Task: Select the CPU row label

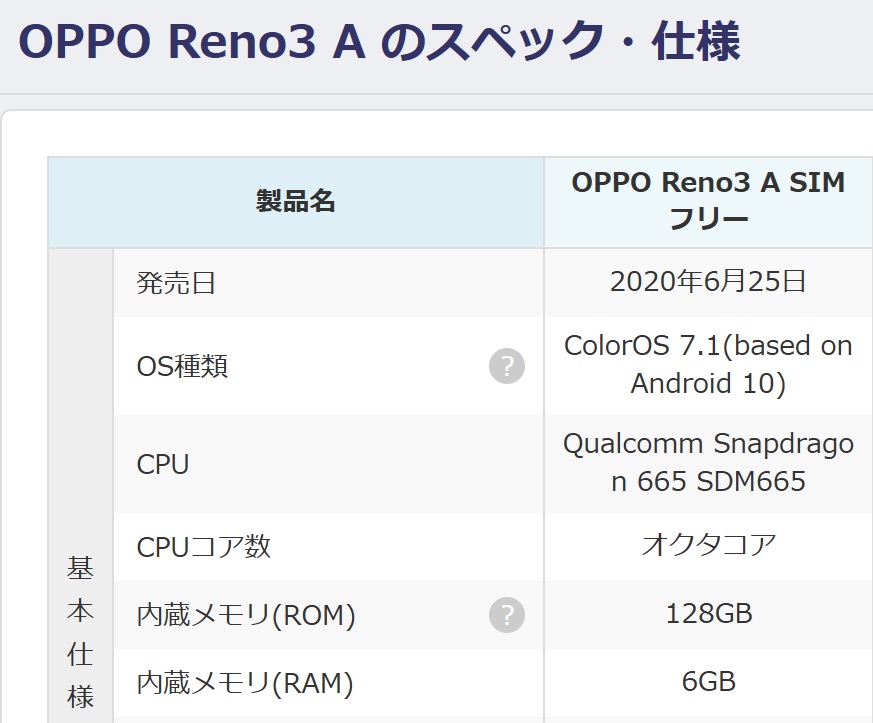Action: (163, 464)
